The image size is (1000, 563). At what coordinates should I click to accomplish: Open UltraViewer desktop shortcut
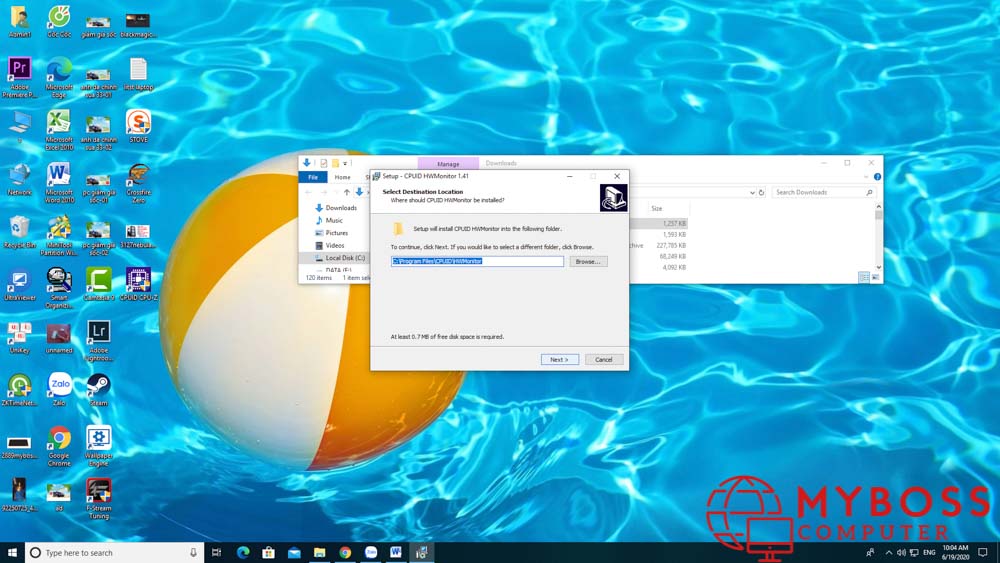point(19,284)
